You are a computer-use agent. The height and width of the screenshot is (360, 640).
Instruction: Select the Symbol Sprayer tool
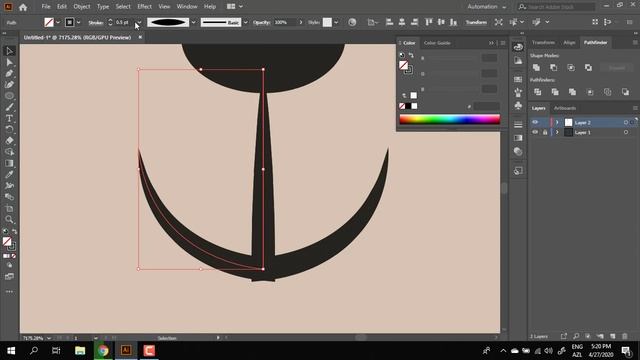pos(9,186)
